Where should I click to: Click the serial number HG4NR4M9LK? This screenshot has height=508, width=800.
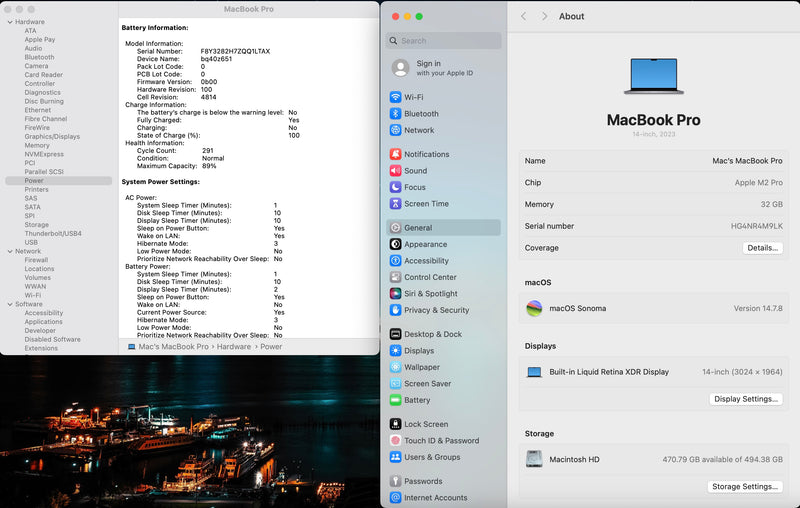pos(756,226)
